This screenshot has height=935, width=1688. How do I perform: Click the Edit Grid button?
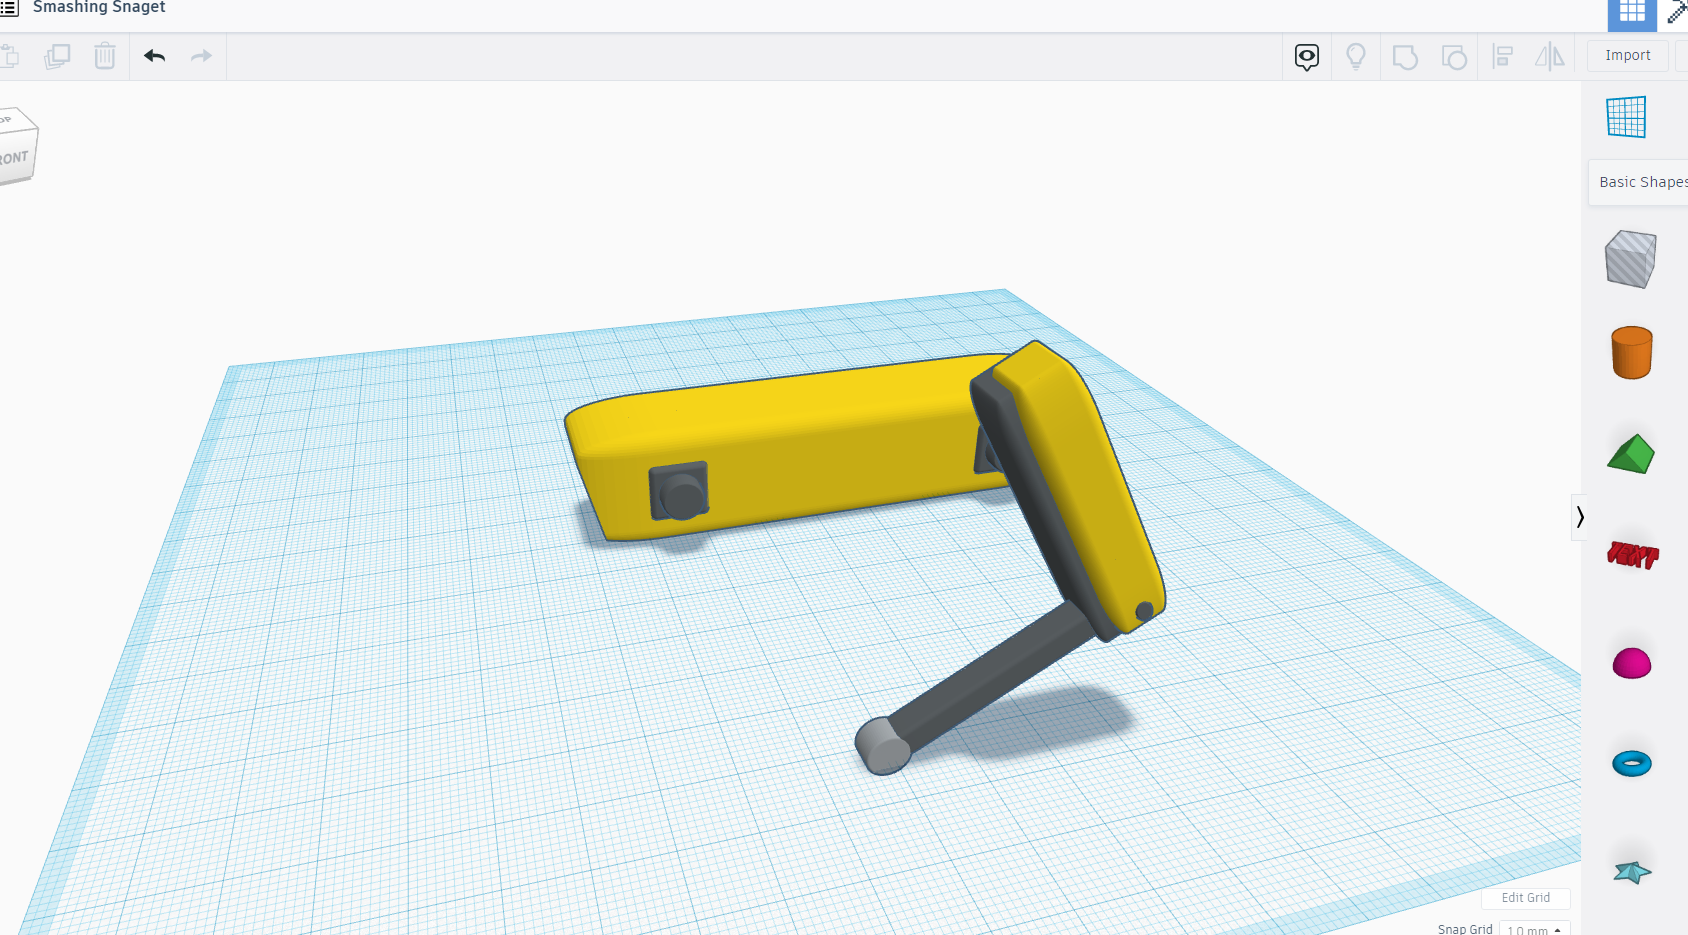click(1526, 898)
